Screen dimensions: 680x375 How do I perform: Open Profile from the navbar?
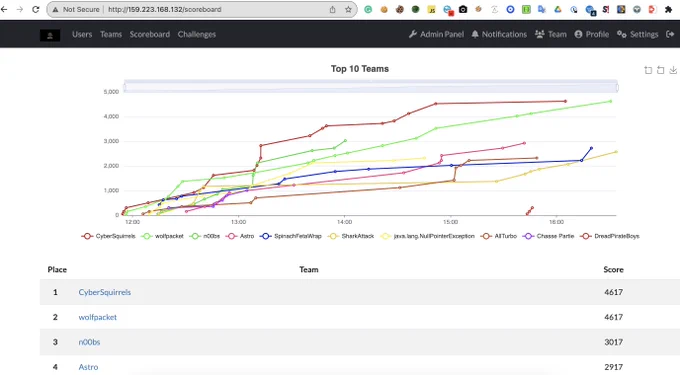point(592,34)
